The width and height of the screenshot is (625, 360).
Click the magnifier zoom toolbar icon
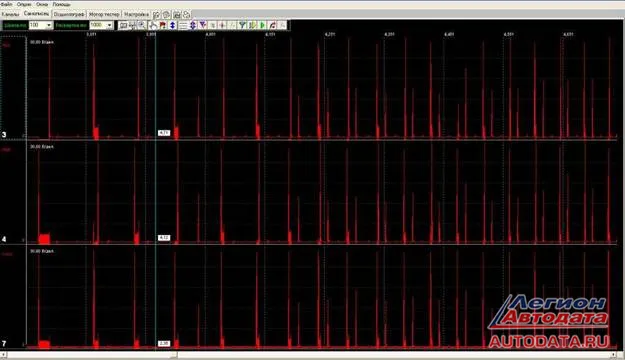(142, 25)
